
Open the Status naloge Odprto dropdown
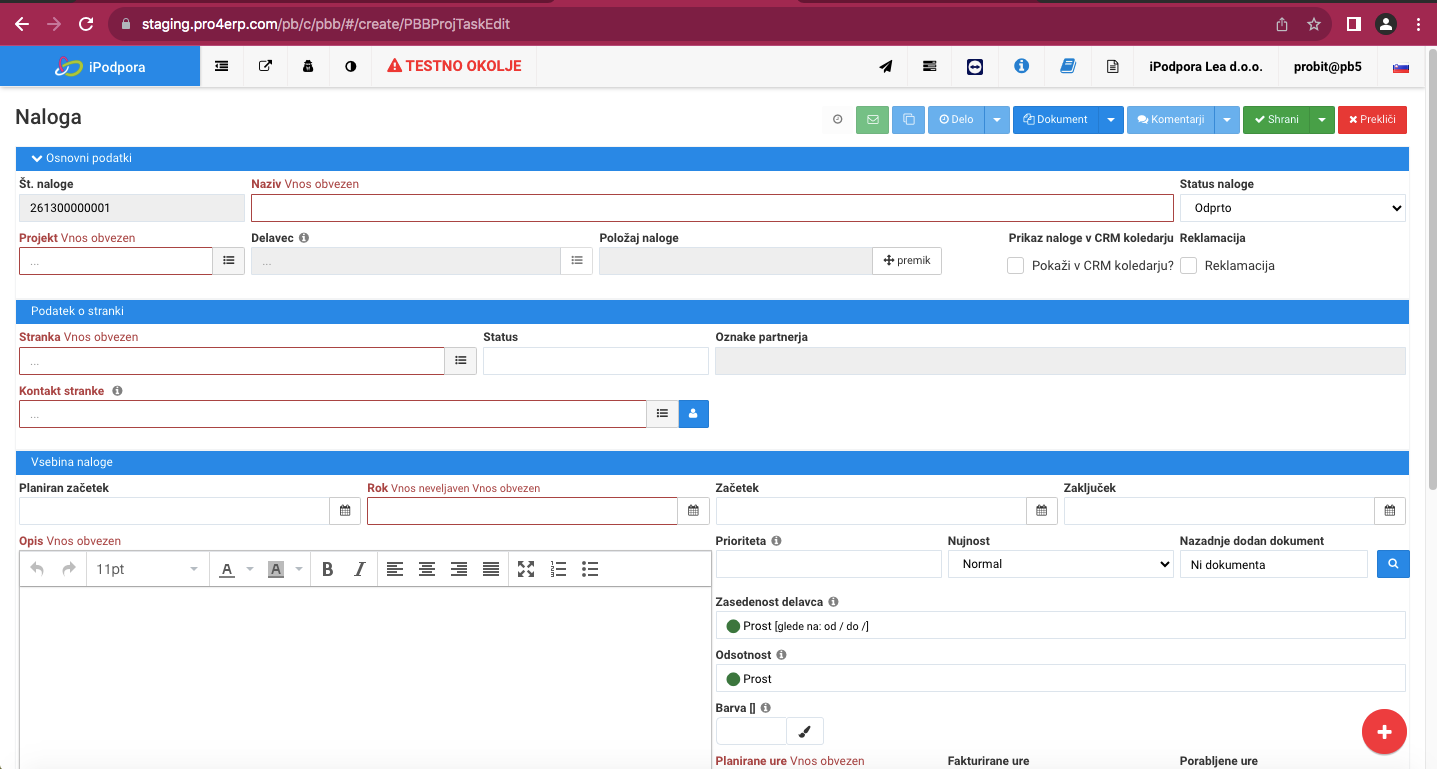click(x=1293, y=208)
